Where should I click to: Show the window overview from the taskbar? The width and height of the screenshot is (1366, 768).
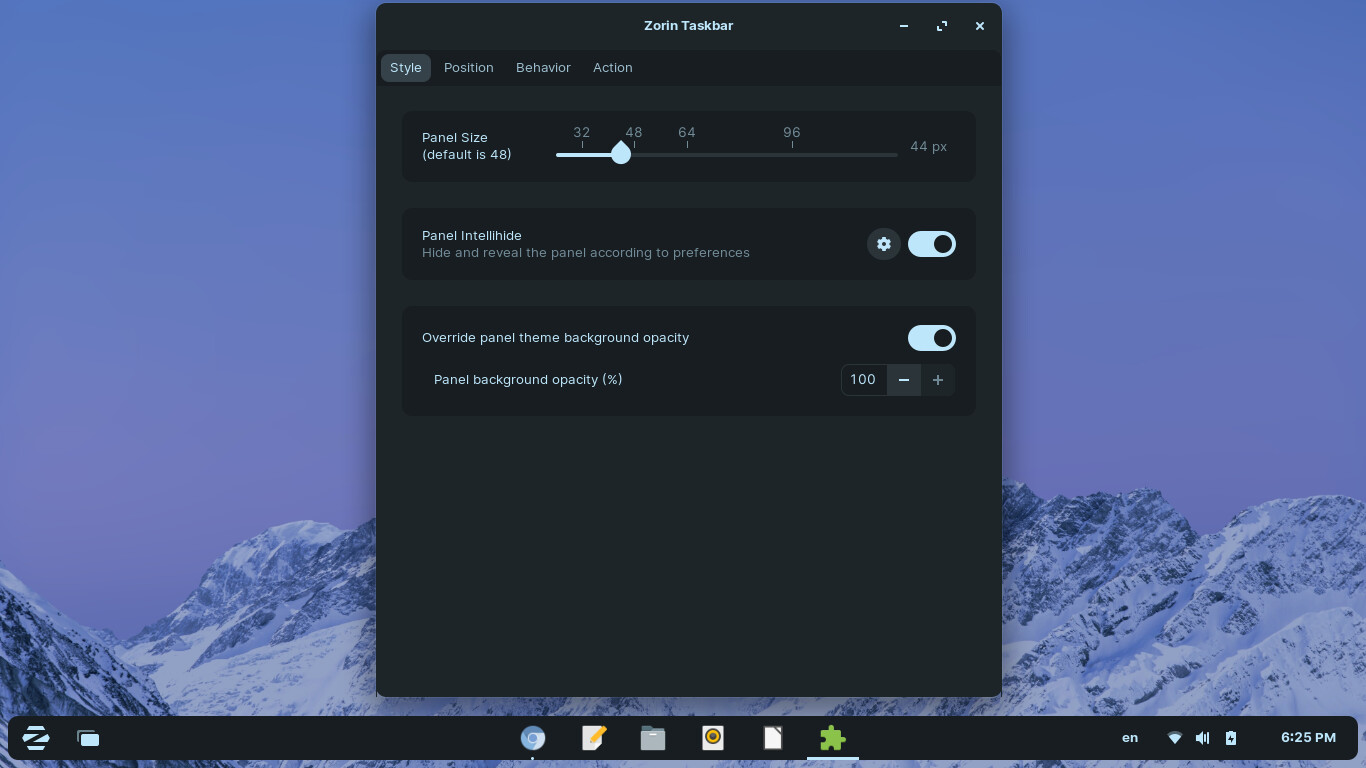click(88, 738)
